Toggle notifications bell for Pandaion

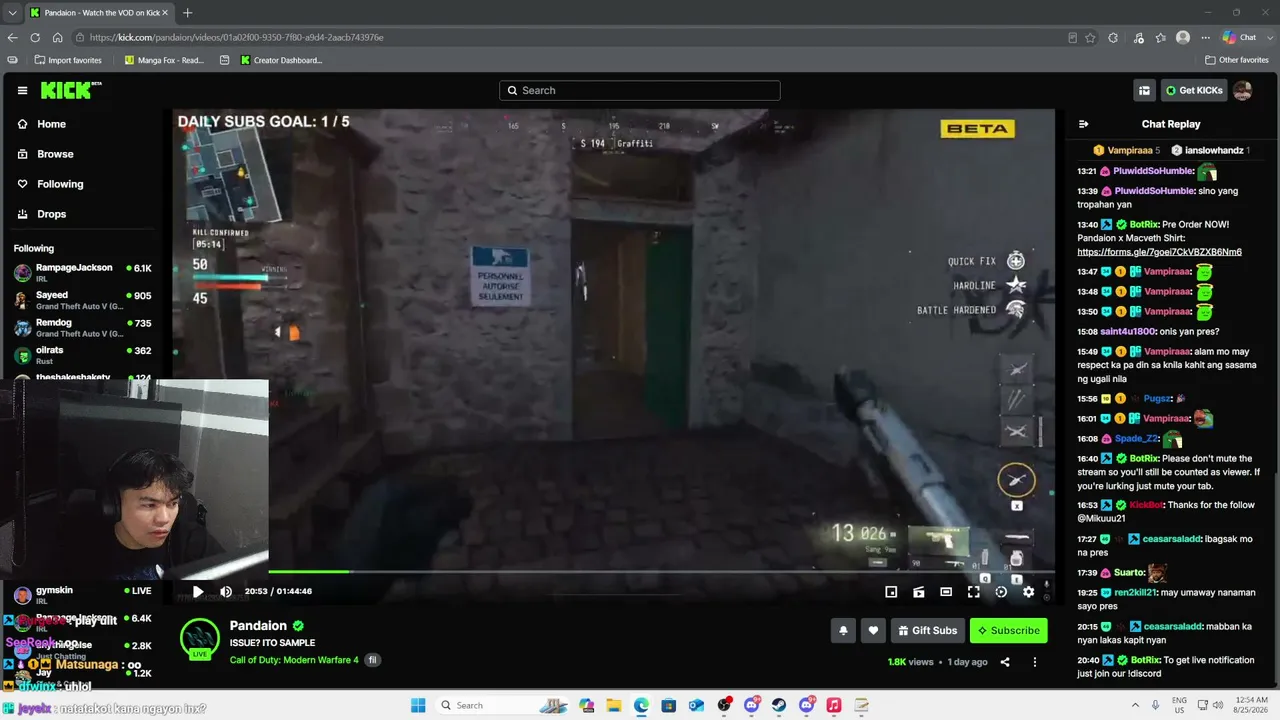click(x=843, y=630)
